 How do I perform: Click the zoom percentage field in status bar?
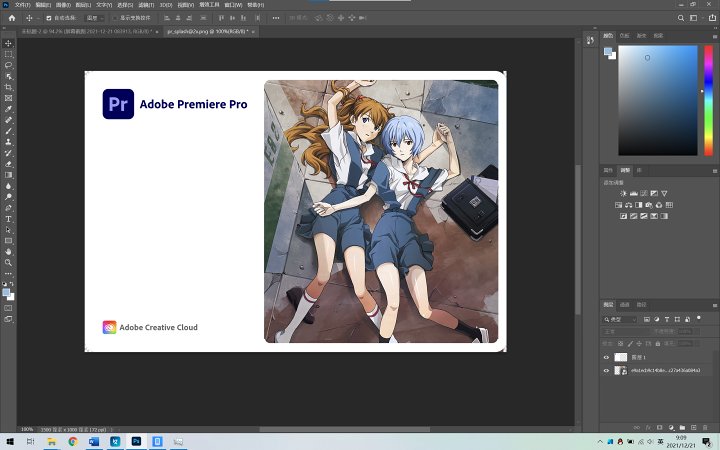pos(27,429)
